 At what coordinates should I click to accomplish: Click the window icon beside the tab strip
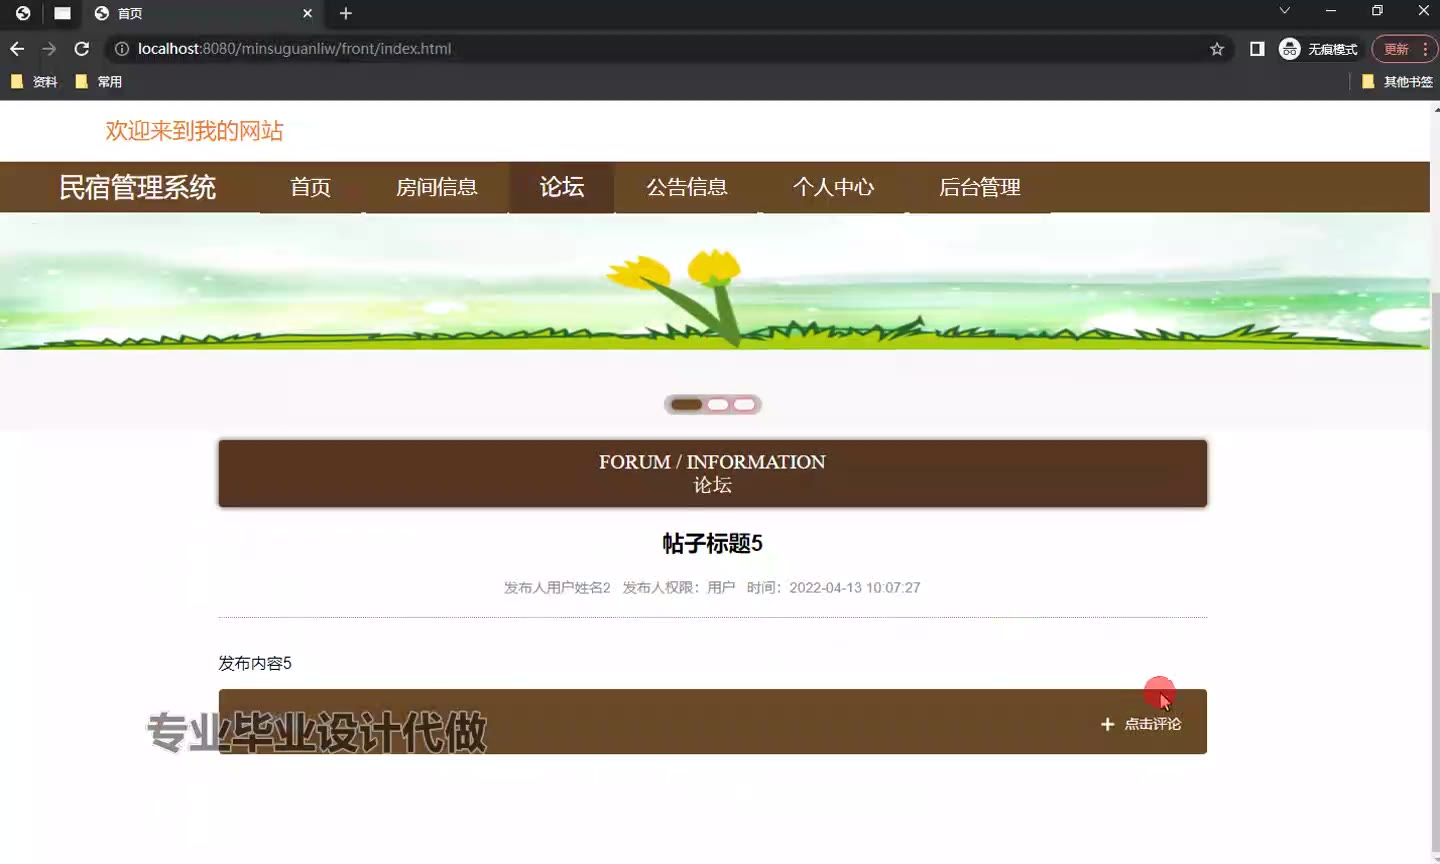[x=62, y=13]
